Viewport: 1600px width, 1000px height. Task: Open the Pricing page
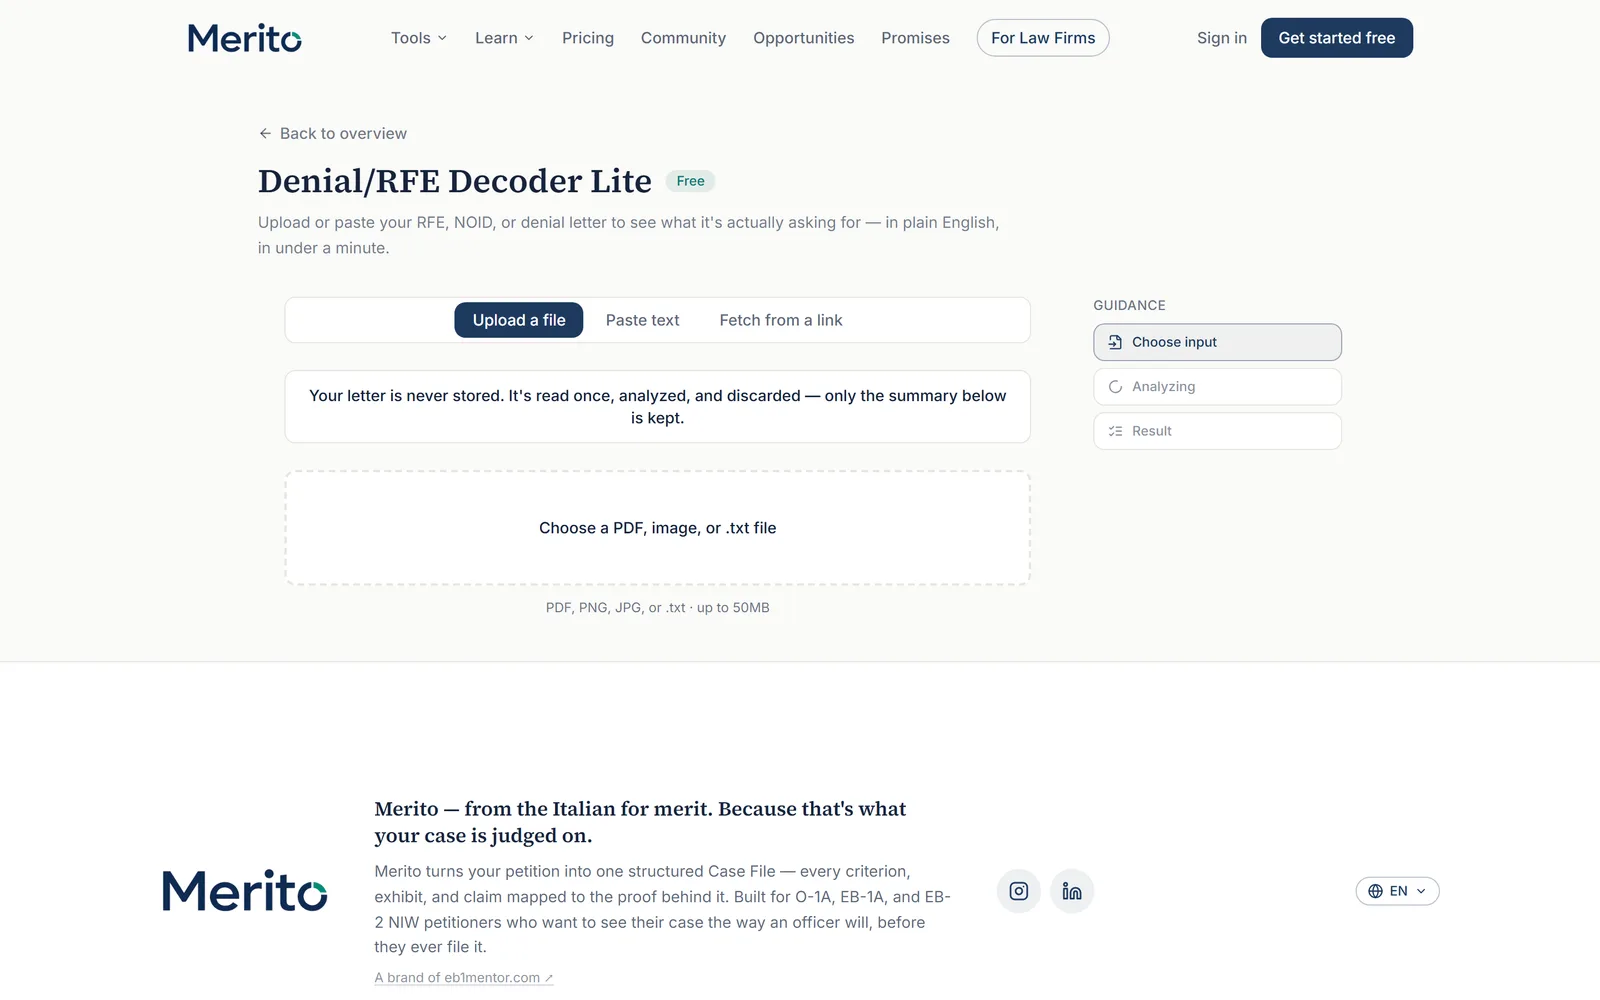click(x=588, y=38)
